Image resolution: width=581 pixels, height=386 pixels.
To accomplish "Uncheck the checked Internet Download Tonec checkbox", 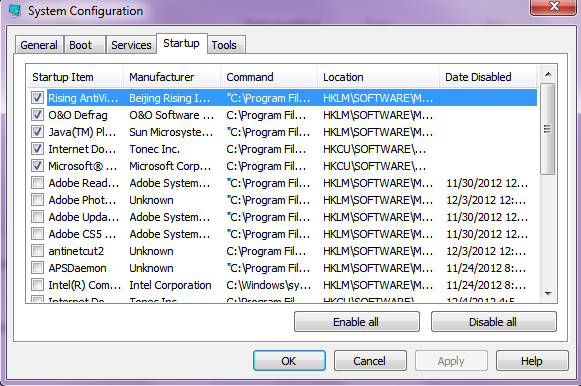I will pos(37,149).
